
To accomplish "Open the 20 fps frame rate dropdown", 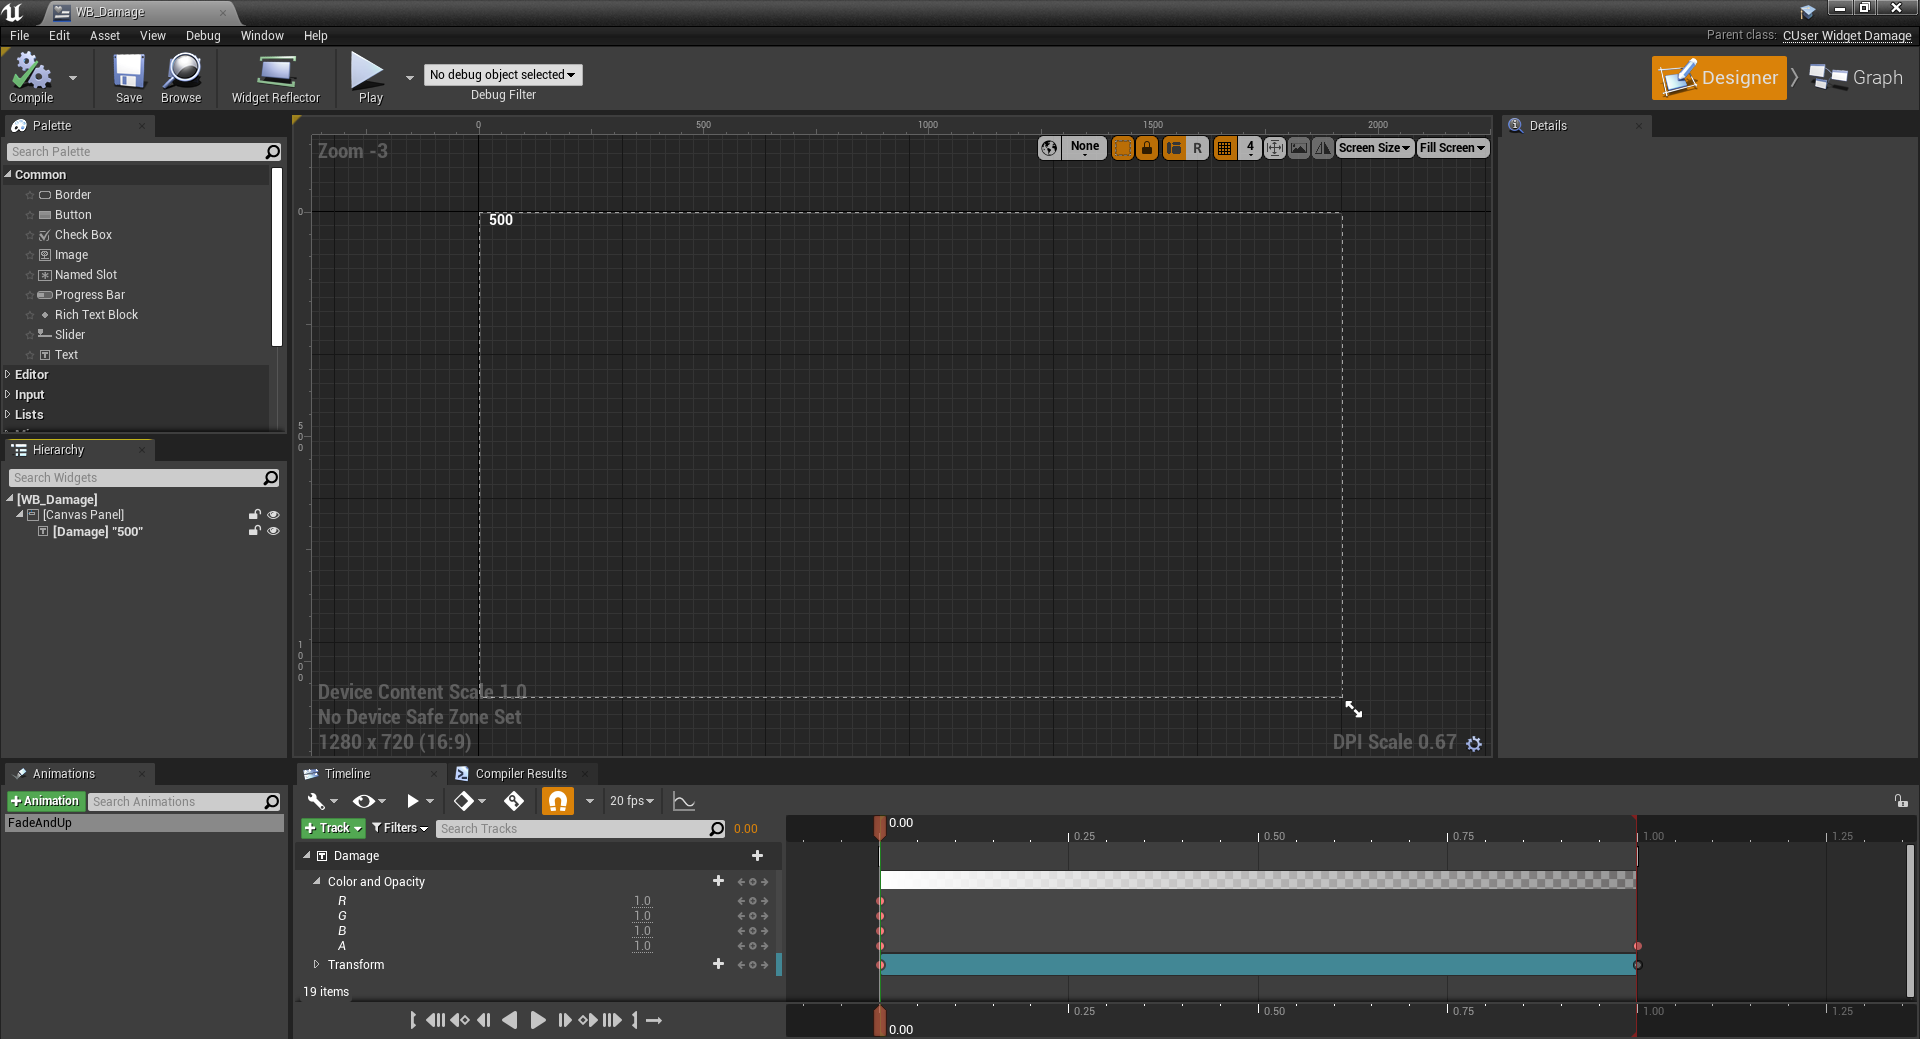I will click(631, 801).
